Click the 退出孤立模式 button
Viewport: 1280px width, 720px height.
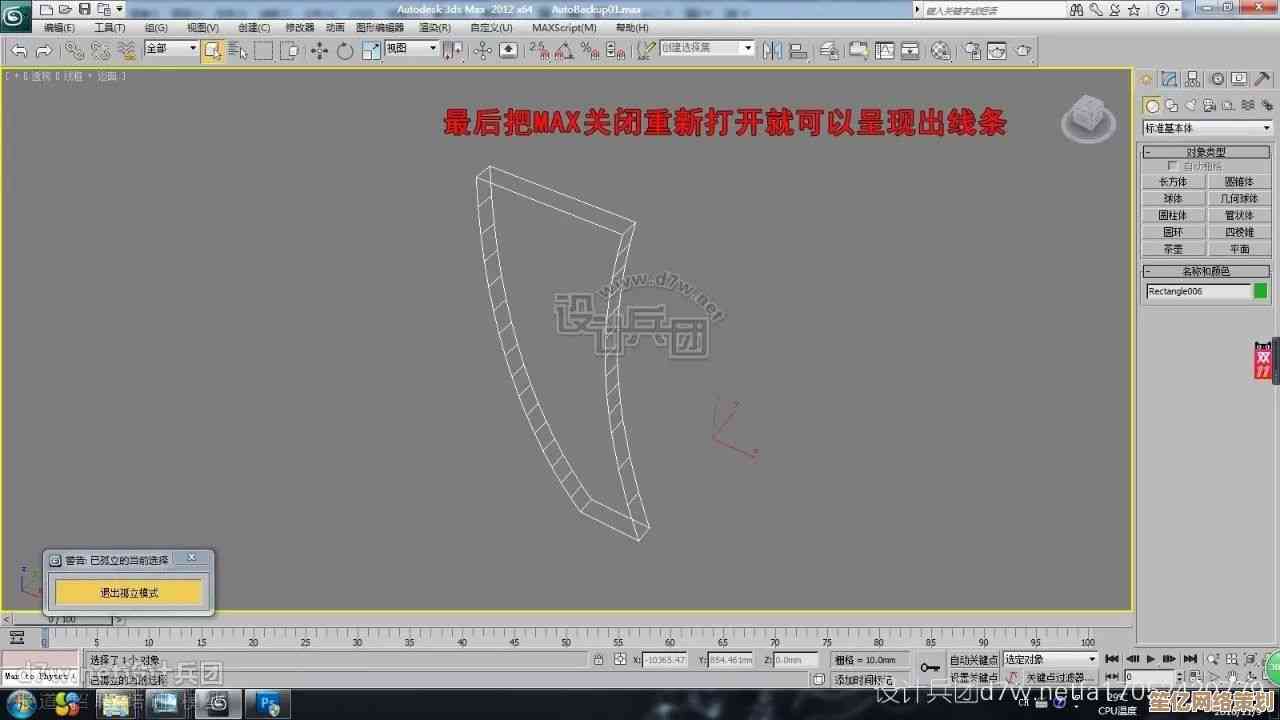click(128, 593)
